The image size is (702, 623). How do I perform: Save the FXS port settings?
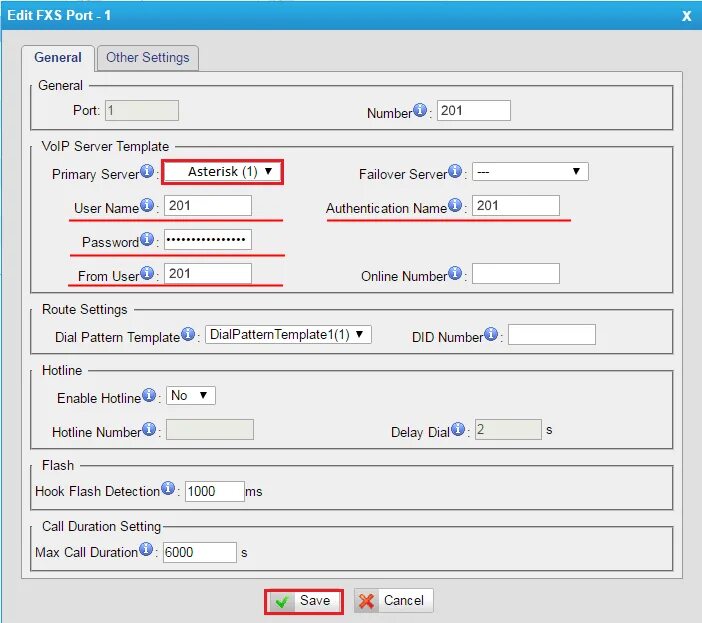click(x=304, y=601)
